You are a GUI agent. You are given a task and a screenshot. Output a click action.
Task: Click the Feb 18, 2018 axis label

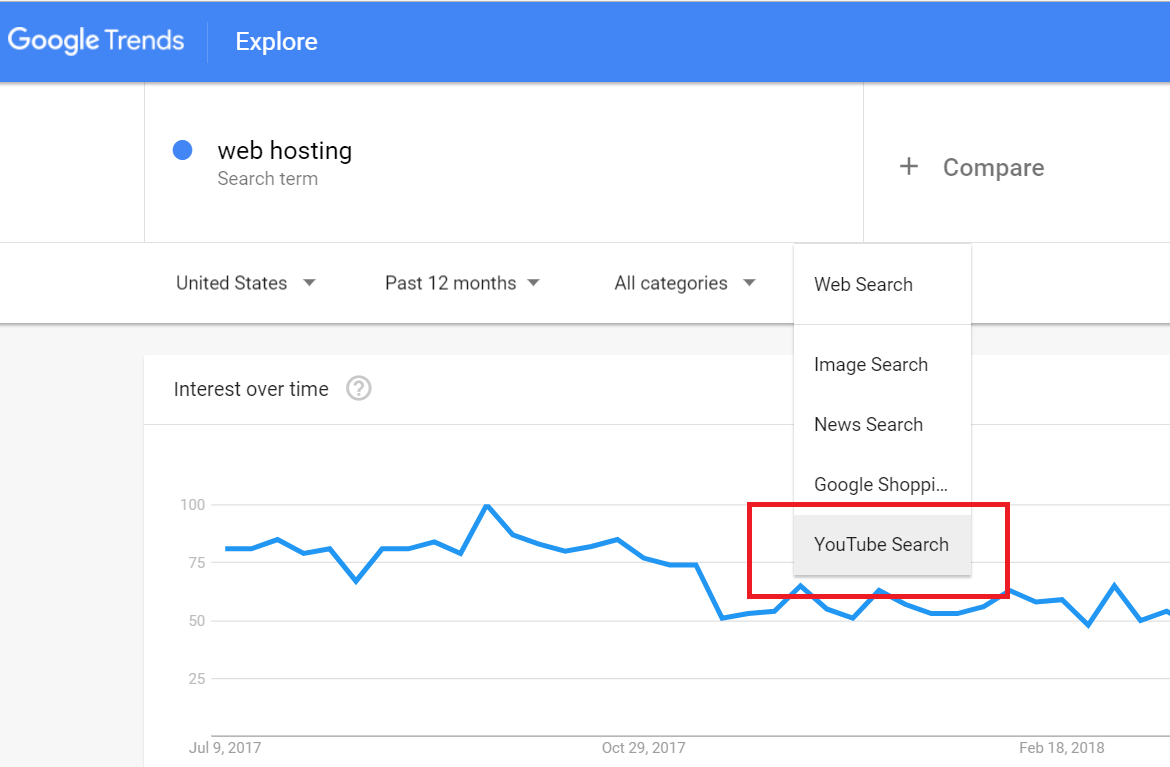click(x=1061, y=747)
